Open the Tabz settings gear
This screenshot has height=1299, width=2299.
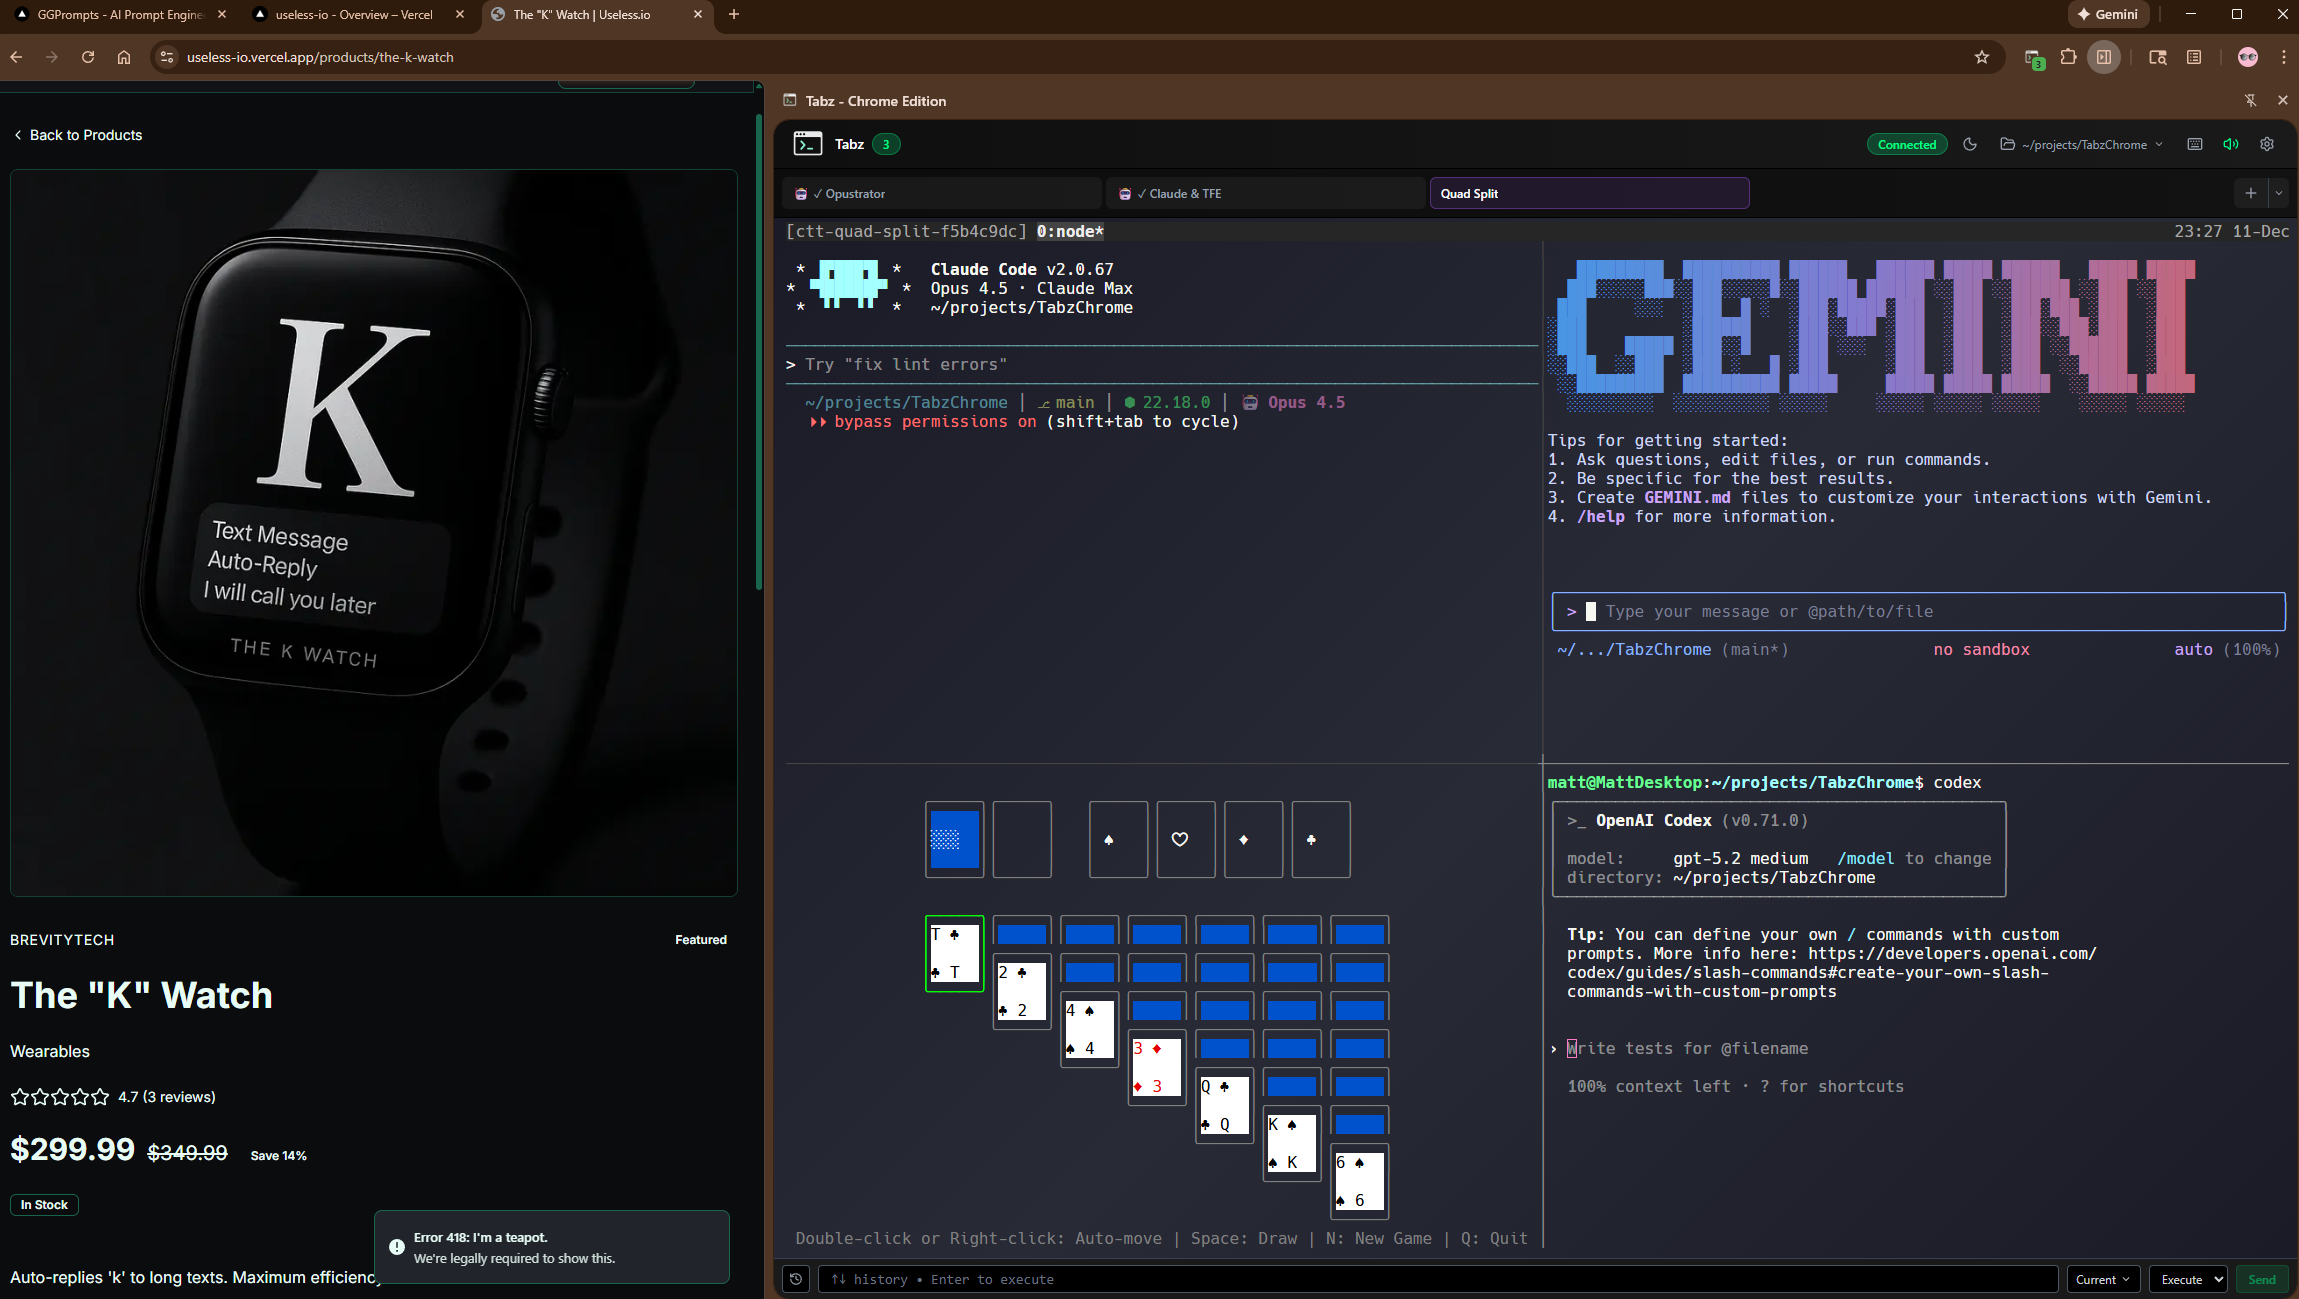[x=2266, y=144]
